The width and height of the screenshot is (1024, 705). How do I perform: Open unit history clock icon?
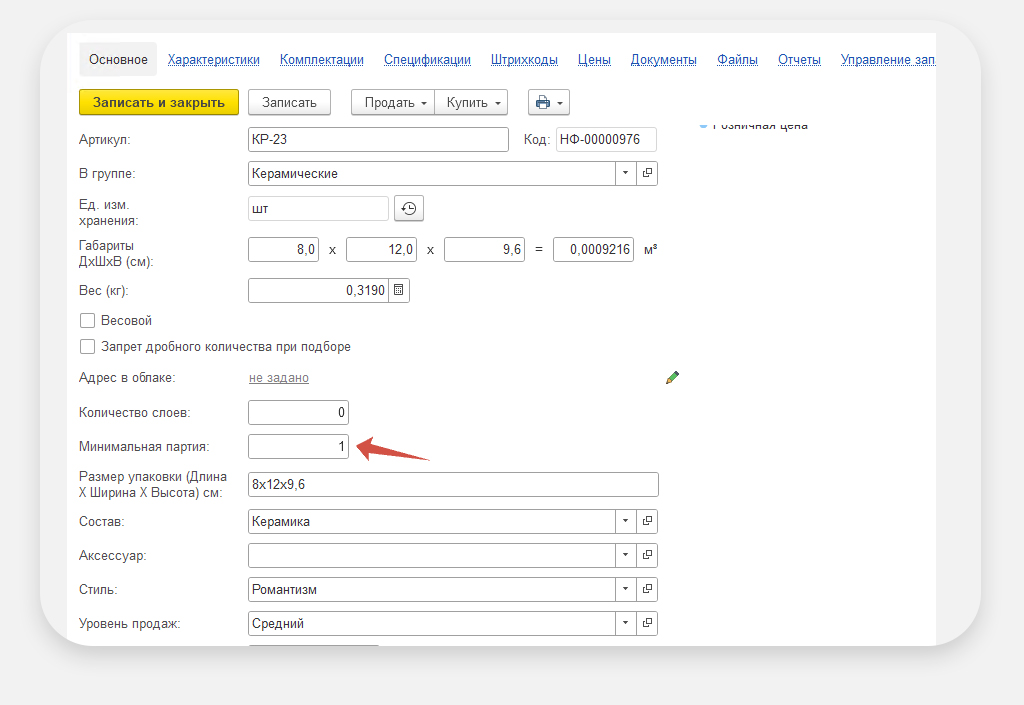coord(409,208)
